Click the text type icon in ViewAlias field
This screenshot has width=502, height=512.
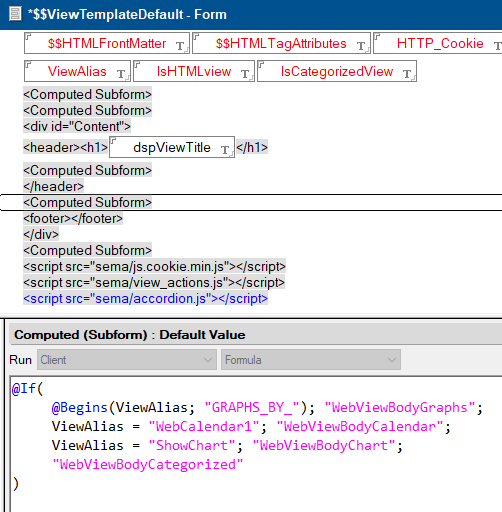121,74
